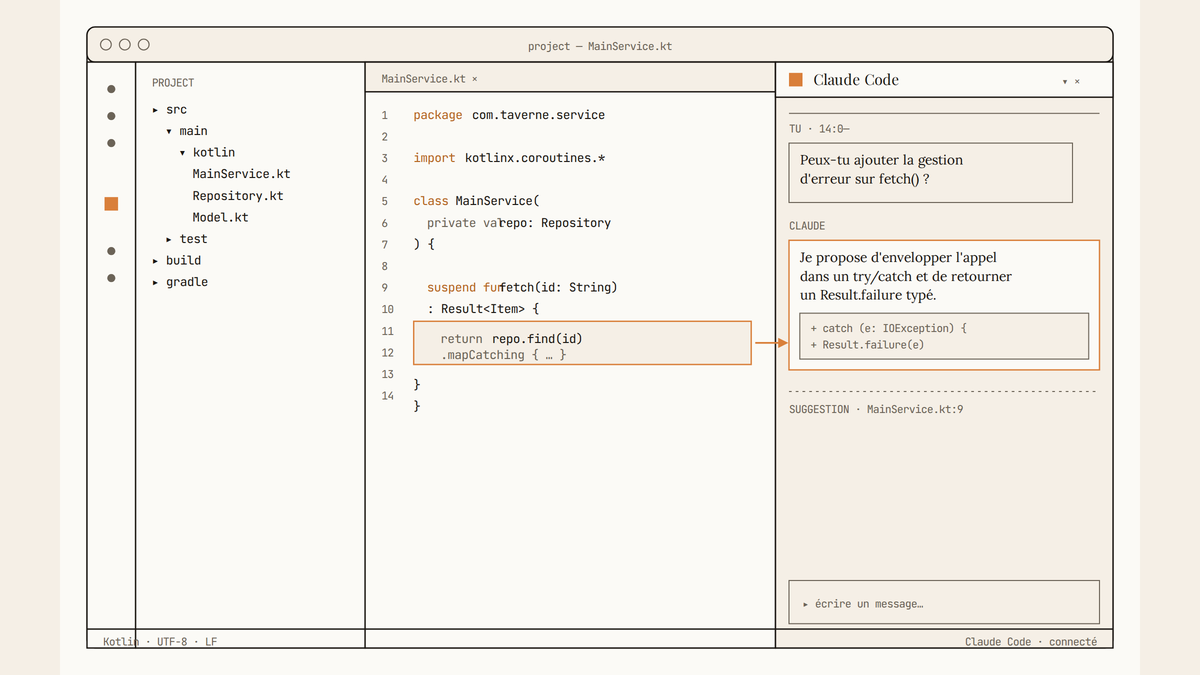1200x675 pixels.
Task: Click the UTF-8 encoding in status bar
Action: pyautogui.click(x=172, y=642)
